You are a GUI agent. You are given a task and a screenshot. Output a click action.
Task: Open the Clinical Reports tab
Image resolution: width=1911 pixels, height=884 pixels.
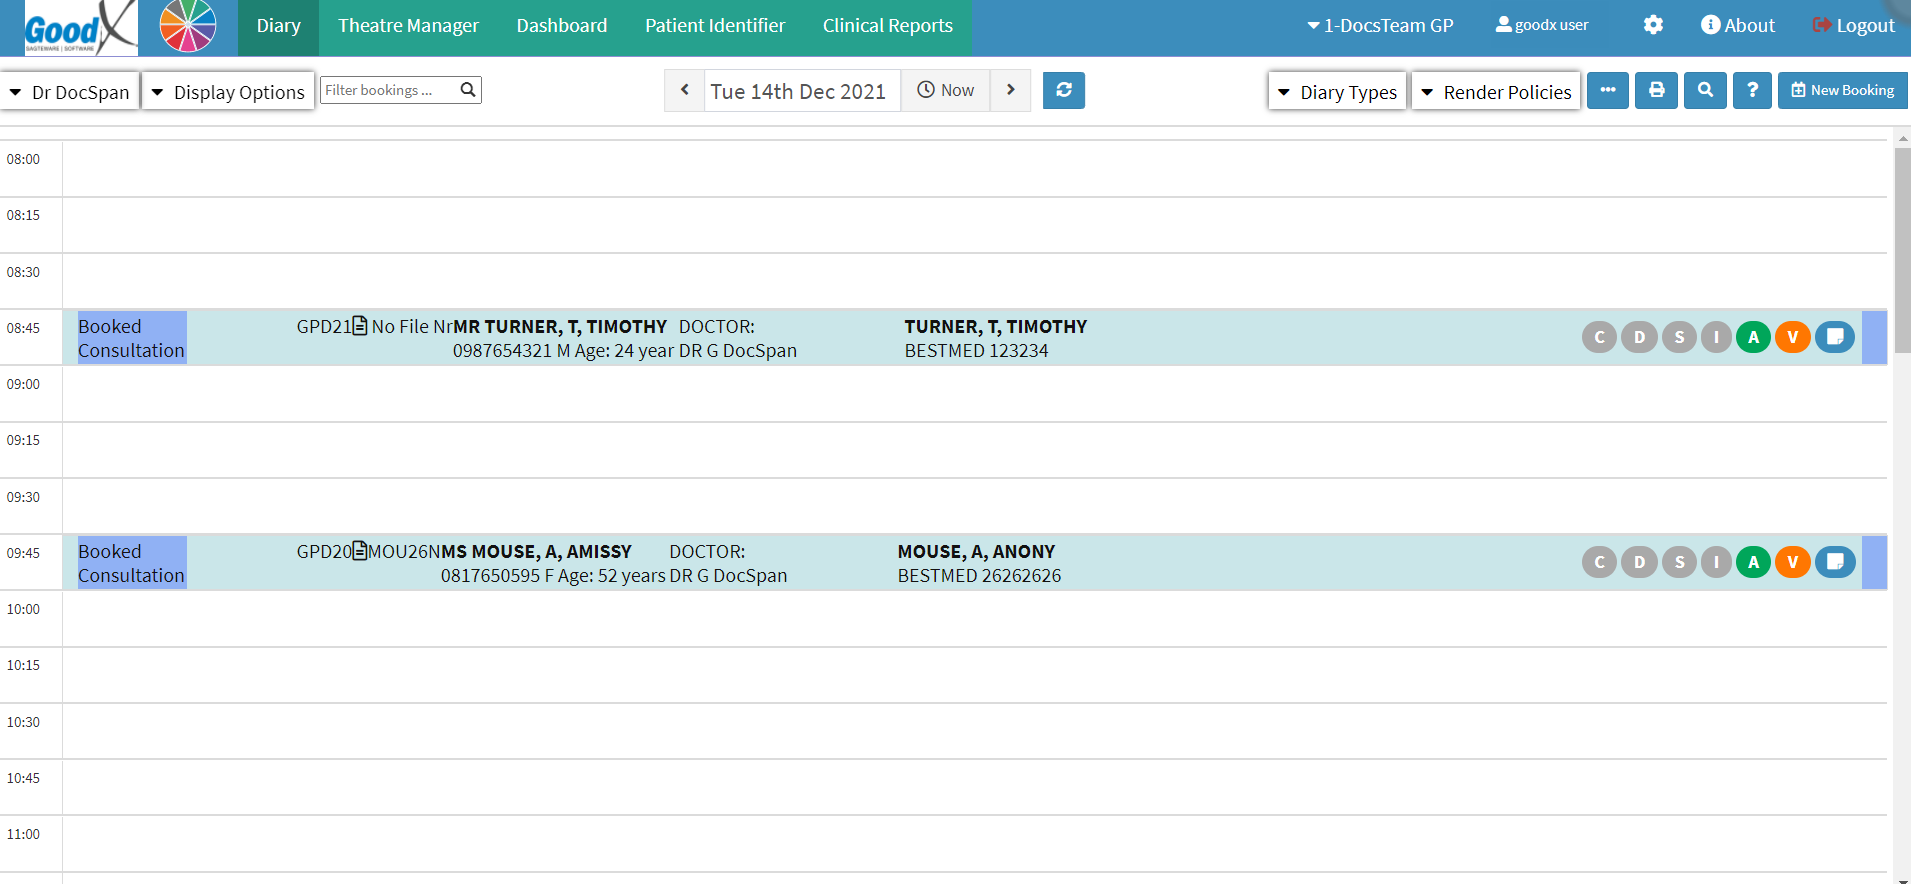(x=887, y=26)
